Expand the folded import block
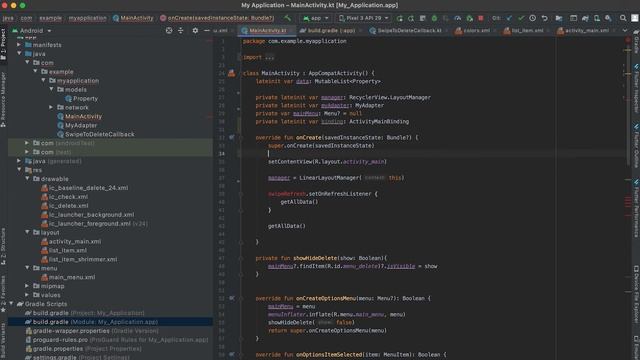This screenshot has height=360, width=640. click(269, 57)
